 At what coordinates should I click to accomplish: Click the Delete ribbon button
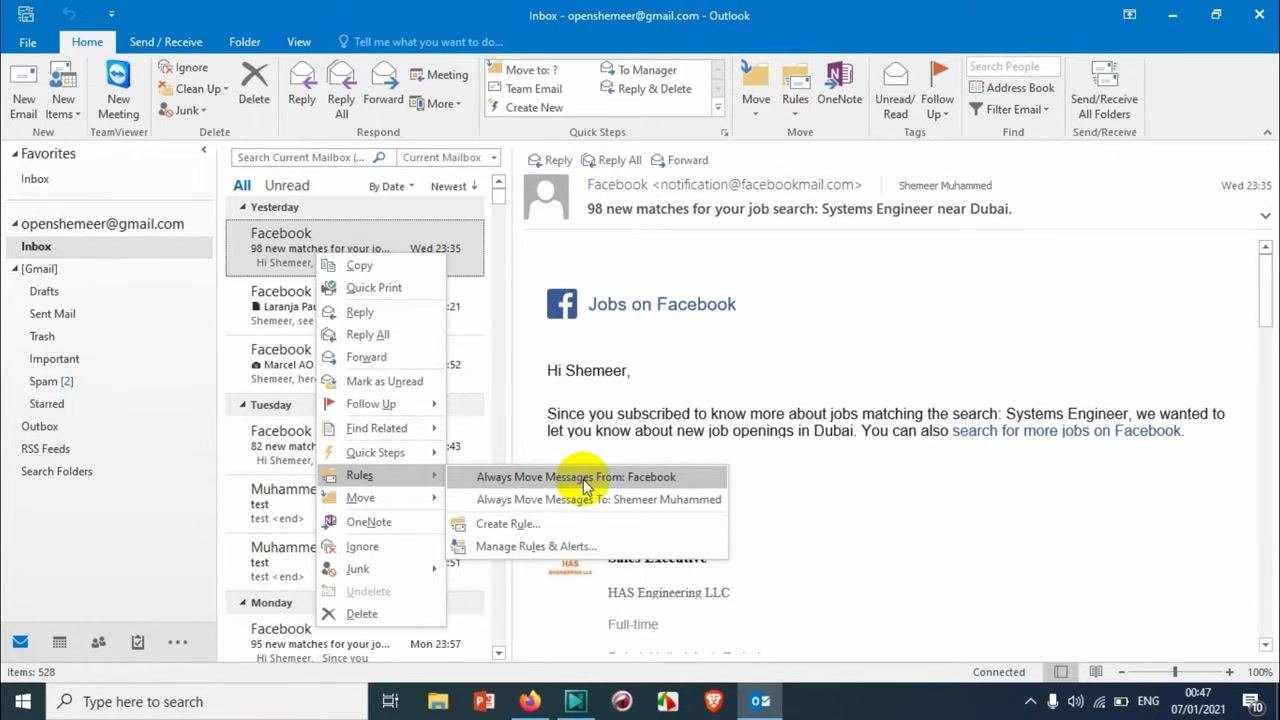pos(254,84)
